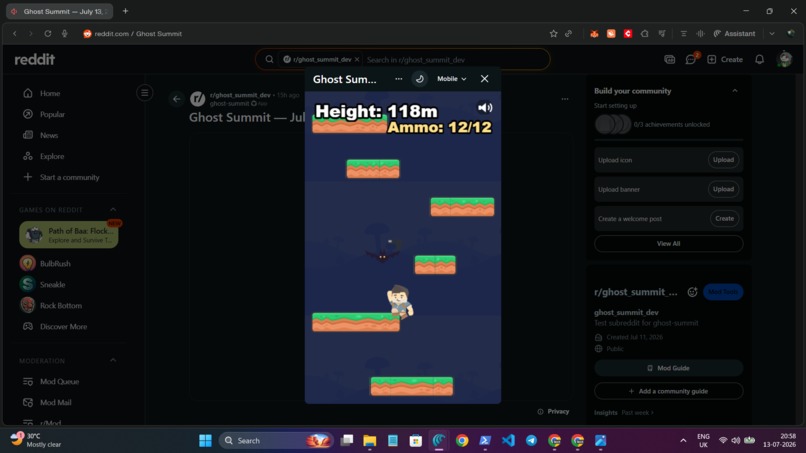Open the Mobile view size dropdown
The image size is (806, 453).
tap(451, 79)
